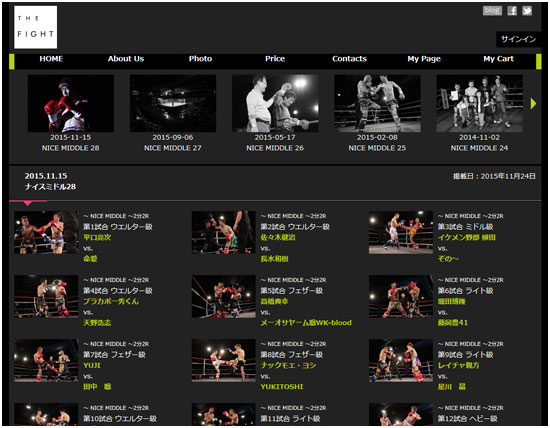
Task: Go to HOME in navigation bar
Action: point(51,59)
